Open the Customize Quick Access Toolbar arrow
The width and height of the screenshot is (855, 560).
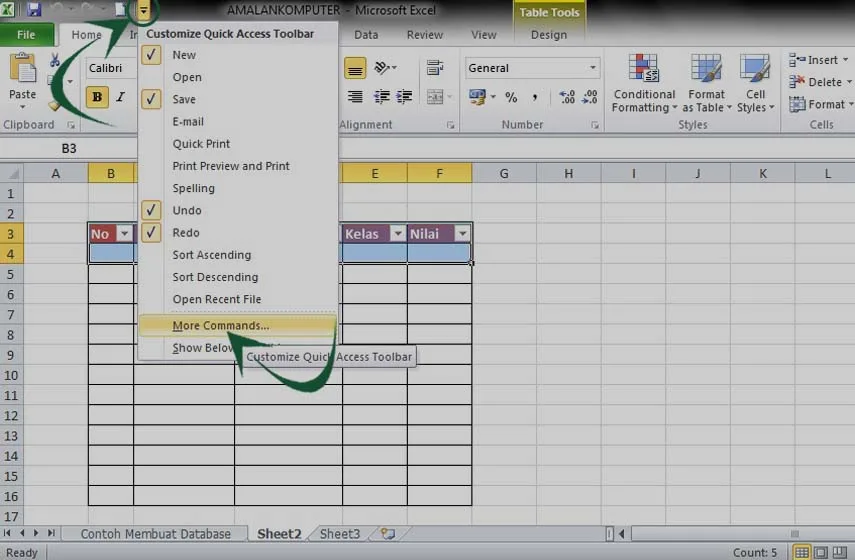point(143,10)
